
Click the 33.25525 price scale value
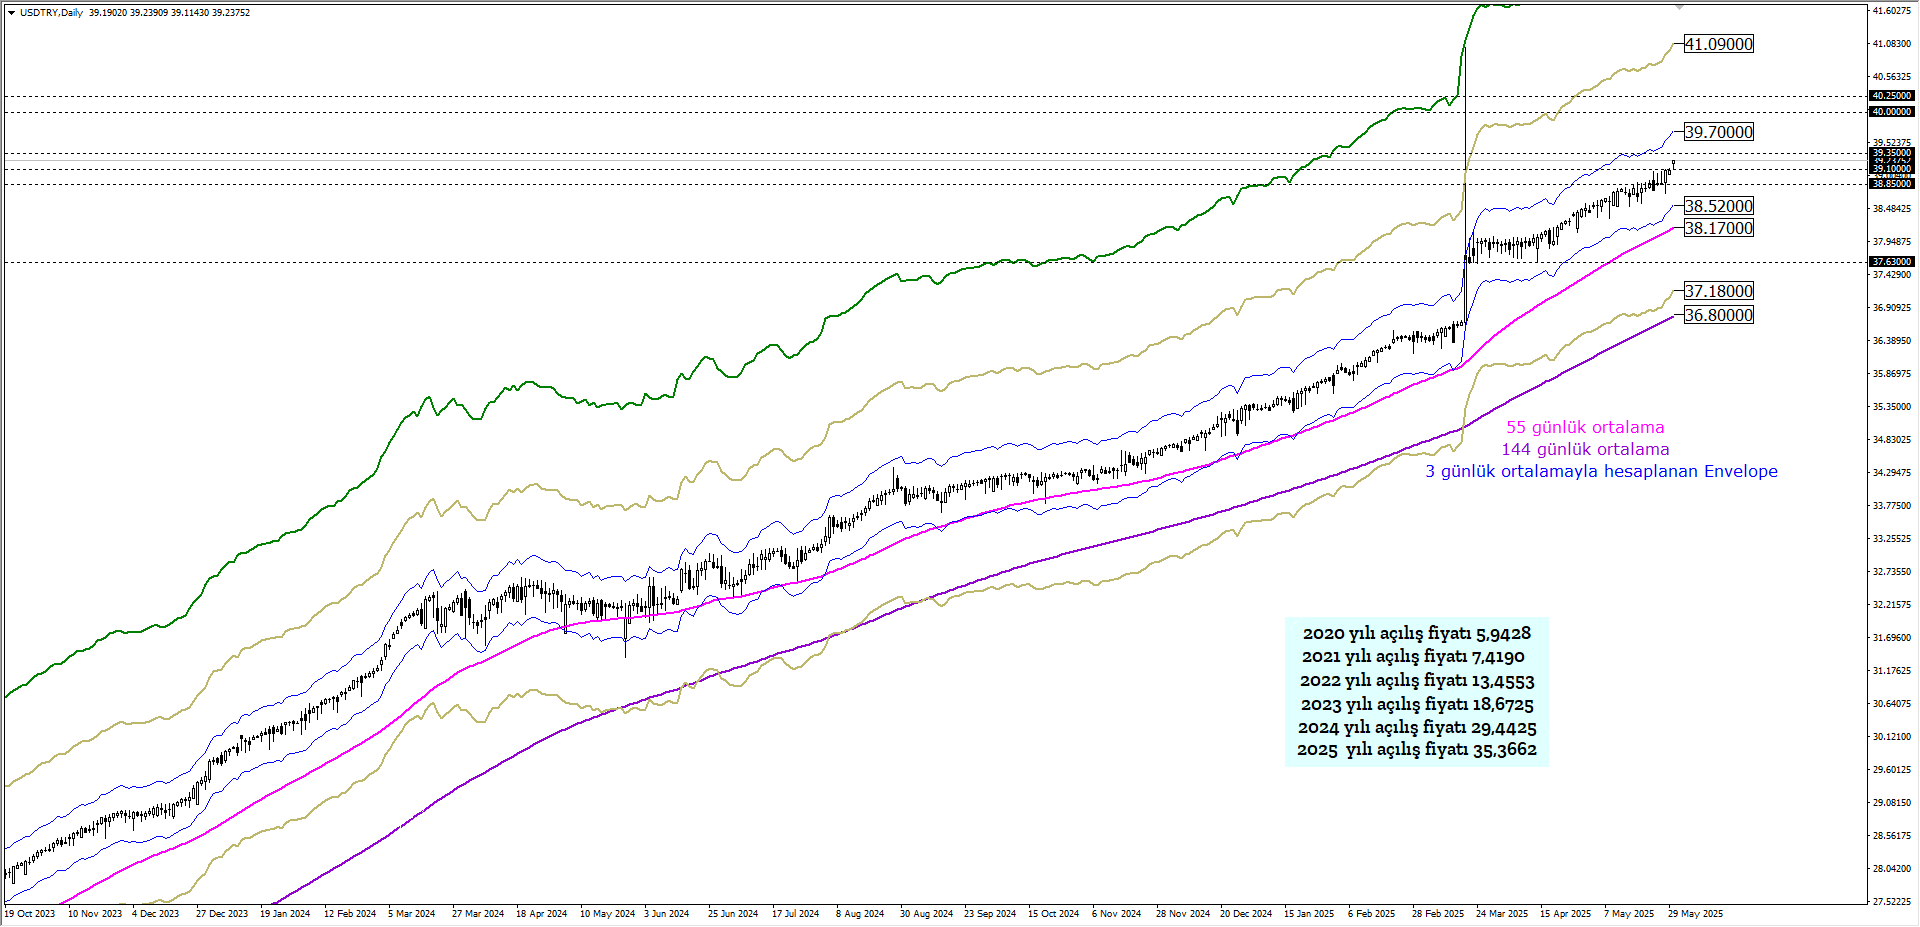click(x=1891, y=539)
